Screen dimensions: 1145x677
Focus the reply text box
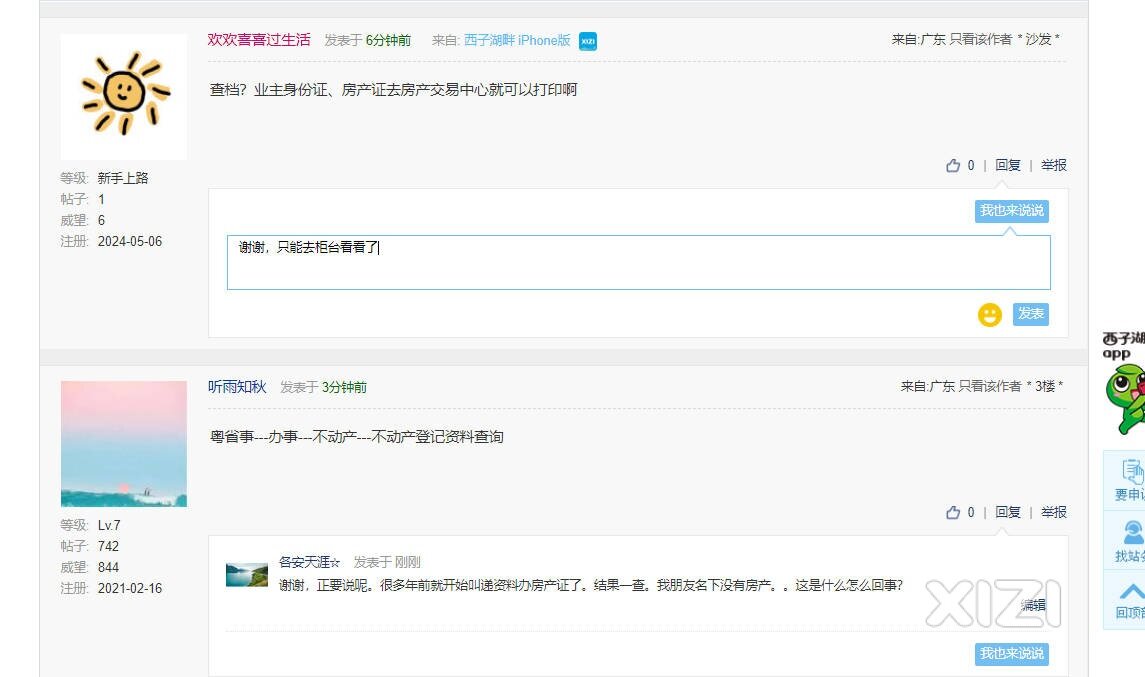click(638, 263)
